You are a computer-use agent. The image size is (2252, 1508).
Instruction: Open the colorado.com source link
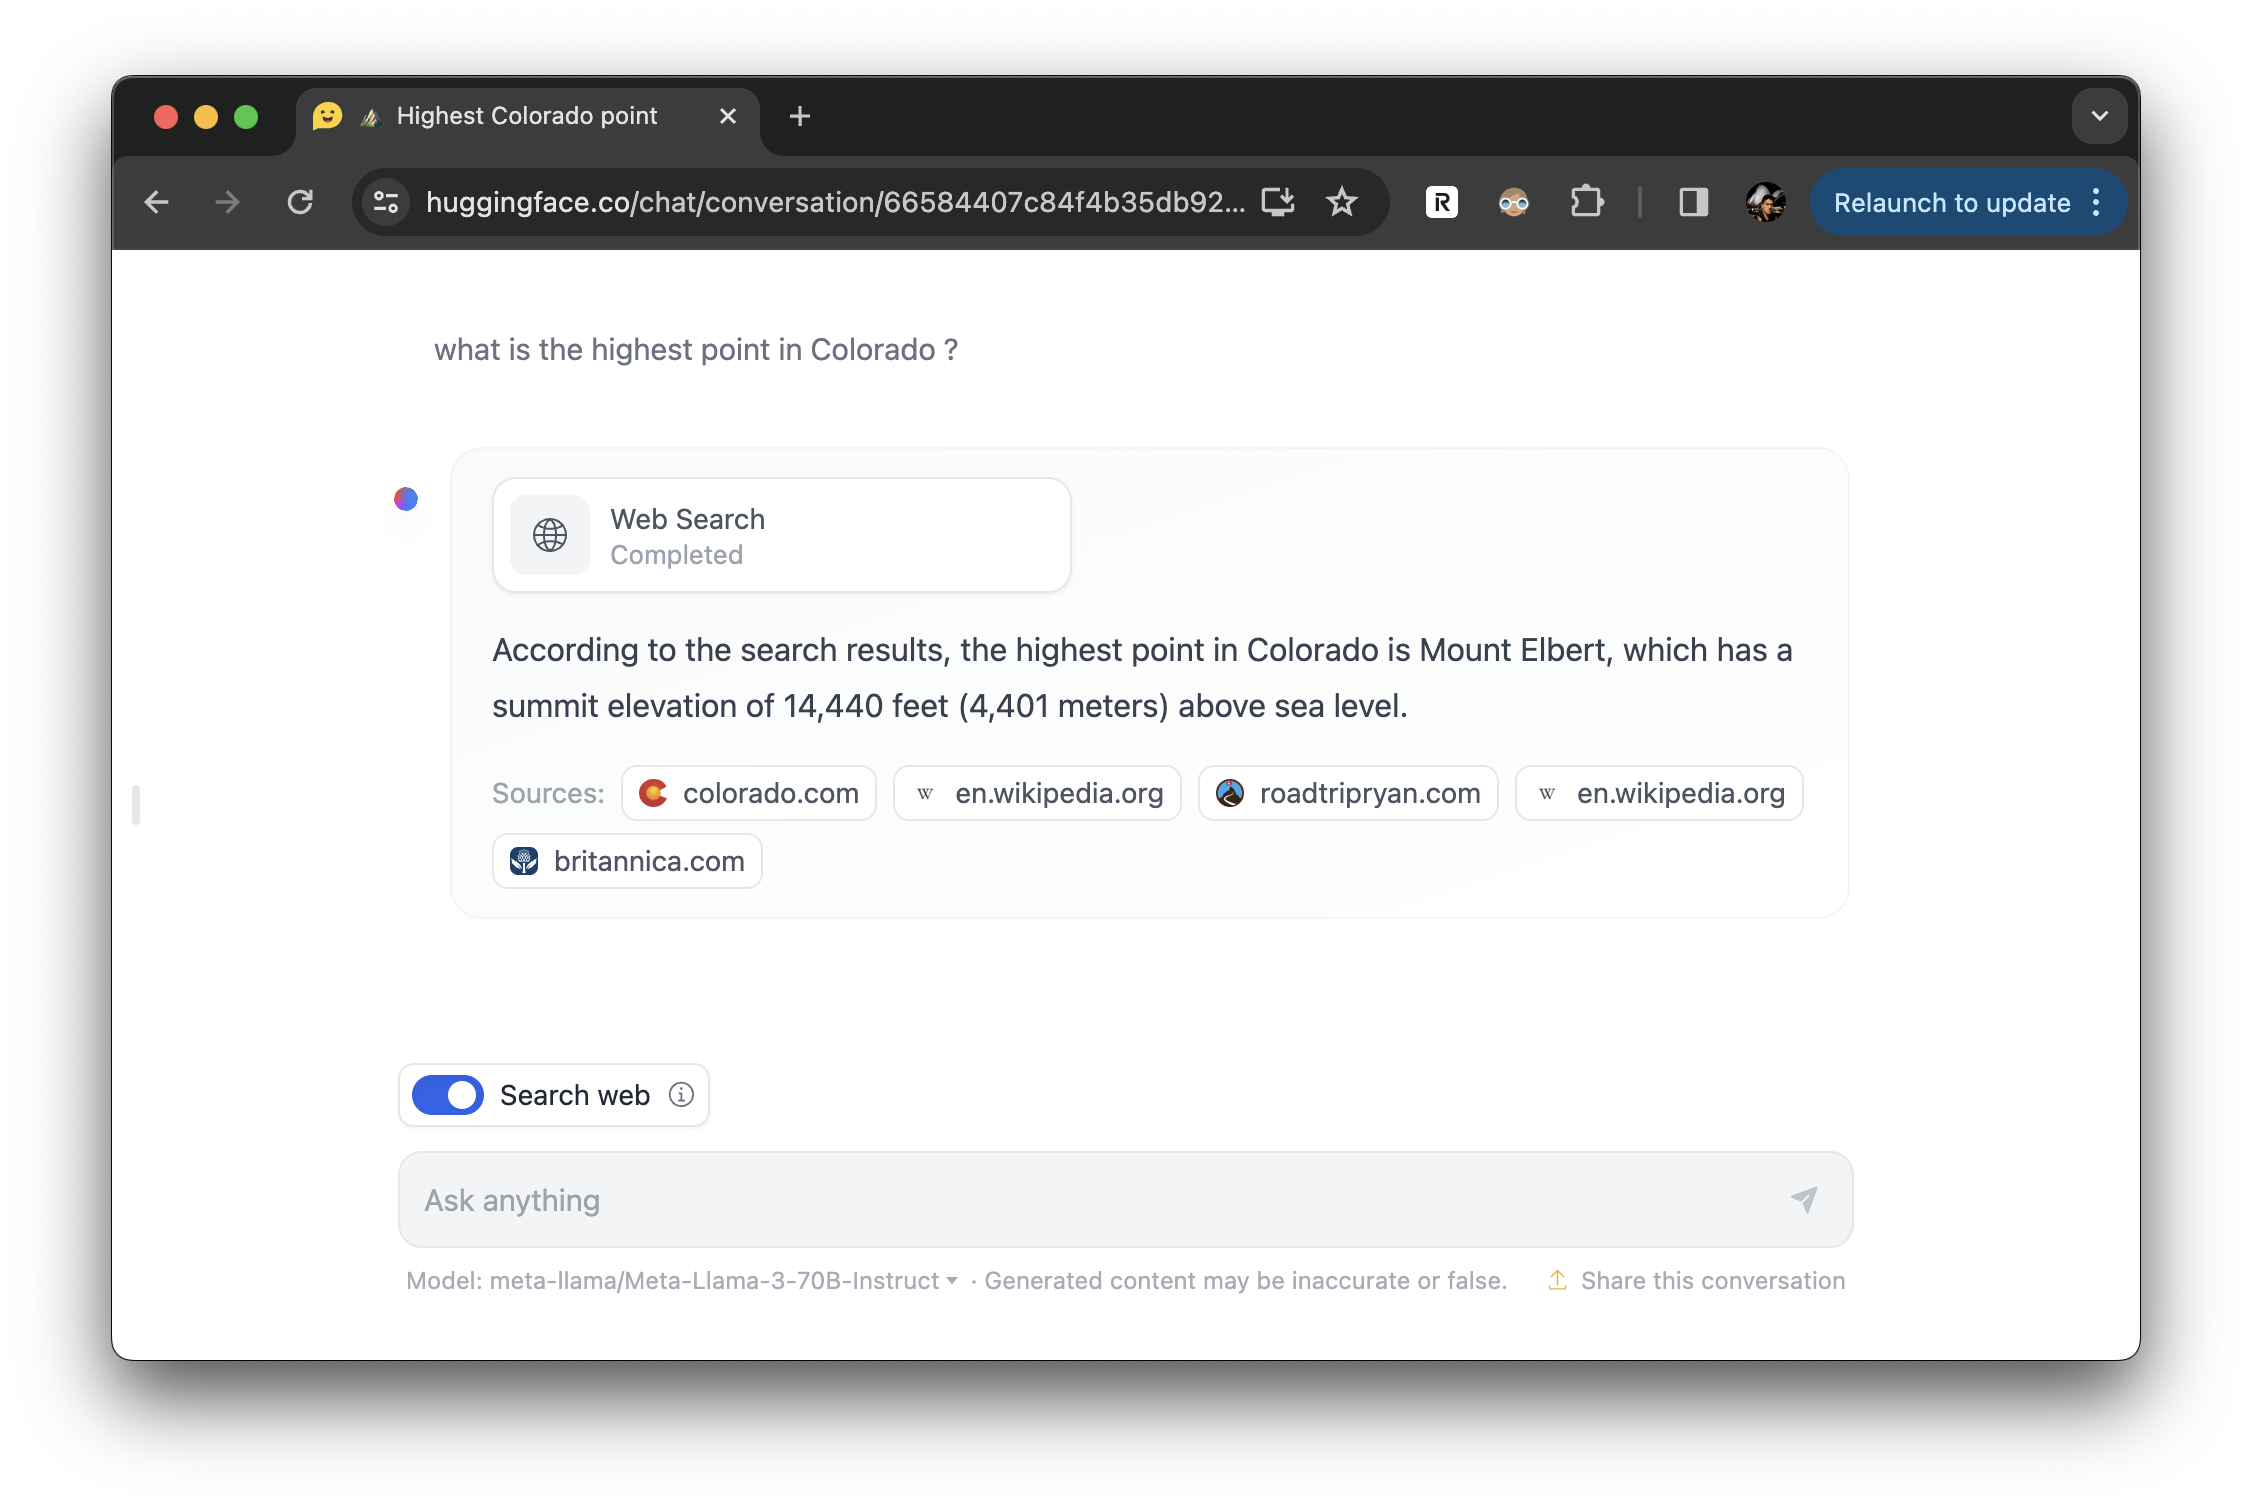coord(749,793)
